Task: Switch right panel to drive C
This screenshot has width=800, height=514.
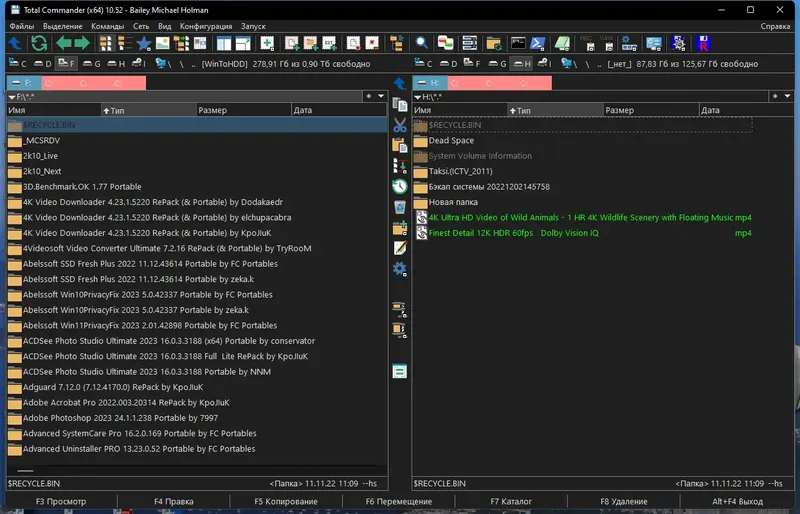Action: coord(423,63)
